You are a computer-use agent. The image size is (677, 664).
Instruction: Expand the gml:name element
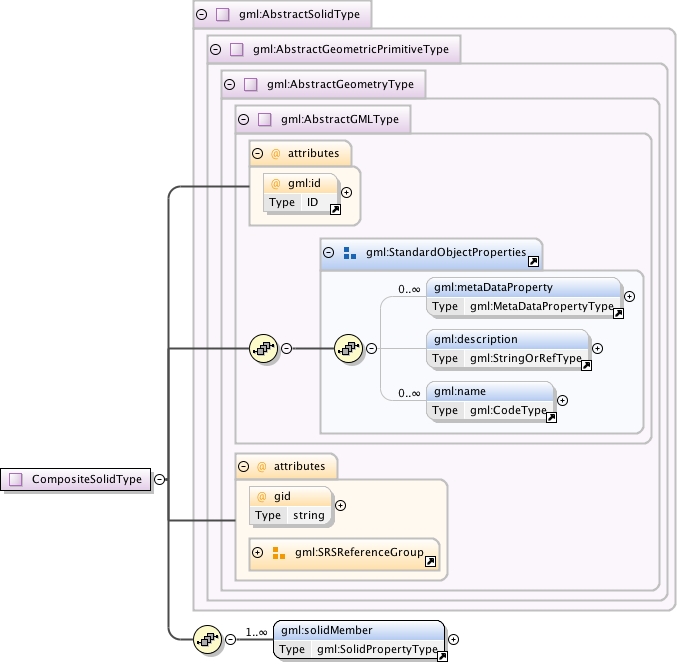pos(562,400)
